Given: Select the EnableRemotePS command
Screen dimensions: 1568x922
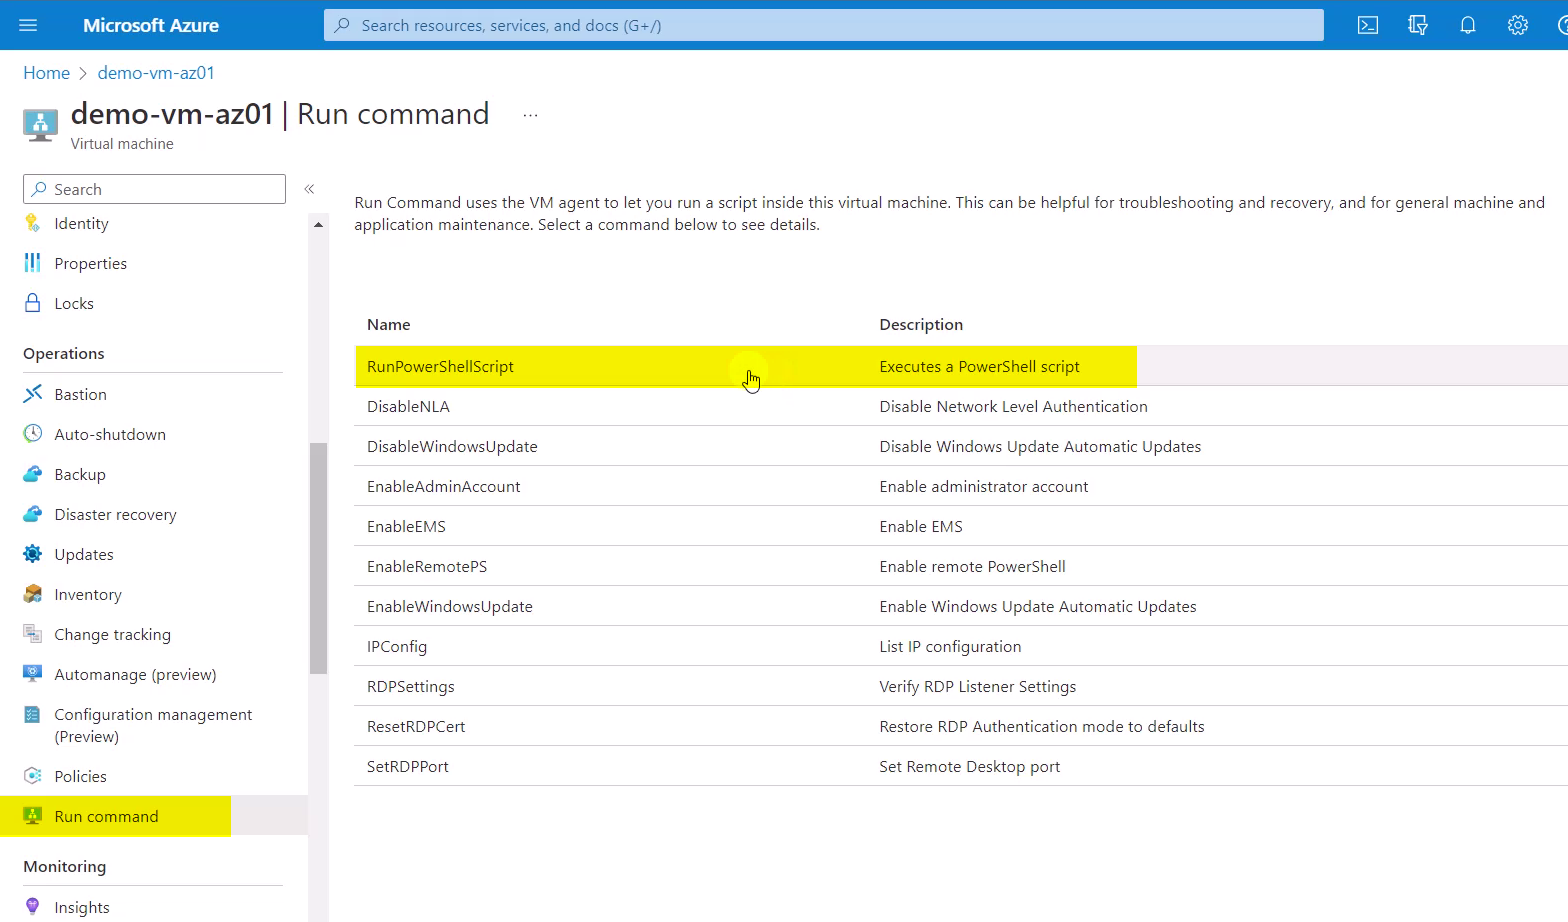Looking at the screenshot, I should pyautogui.click(x=961, y=566).
